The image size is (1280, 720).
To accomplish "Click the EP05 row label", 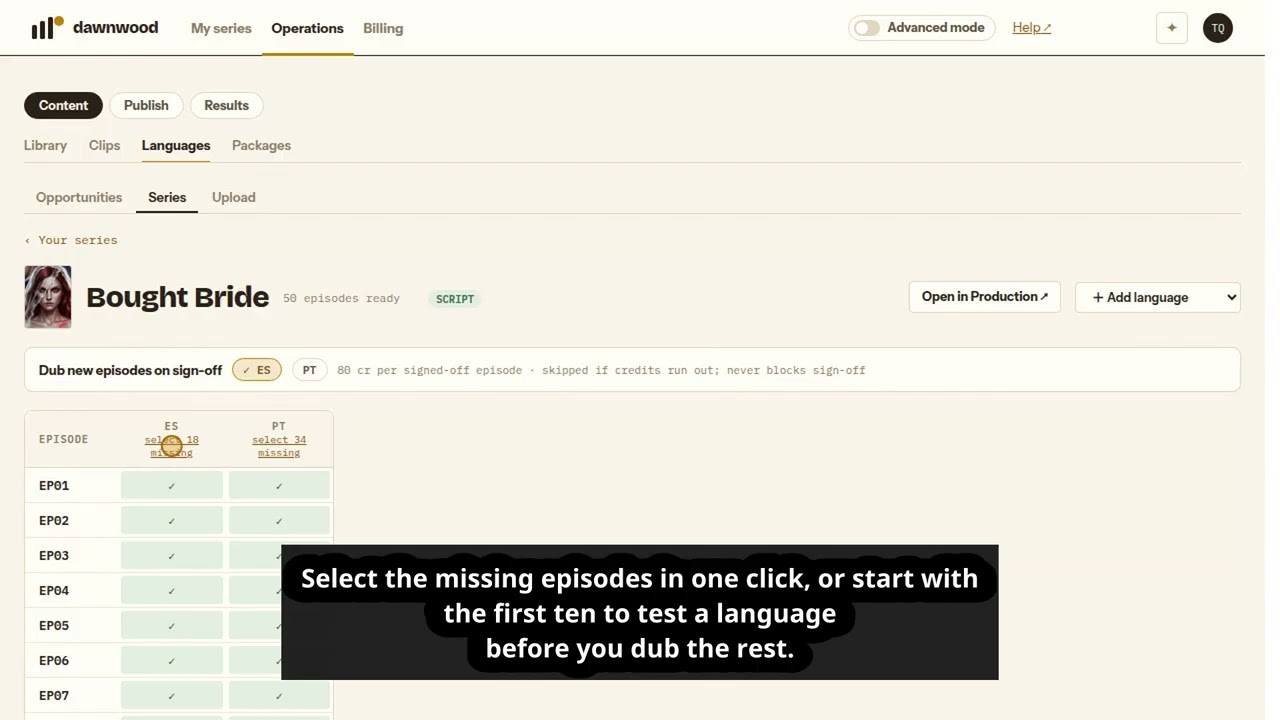I will pos(54,625).
